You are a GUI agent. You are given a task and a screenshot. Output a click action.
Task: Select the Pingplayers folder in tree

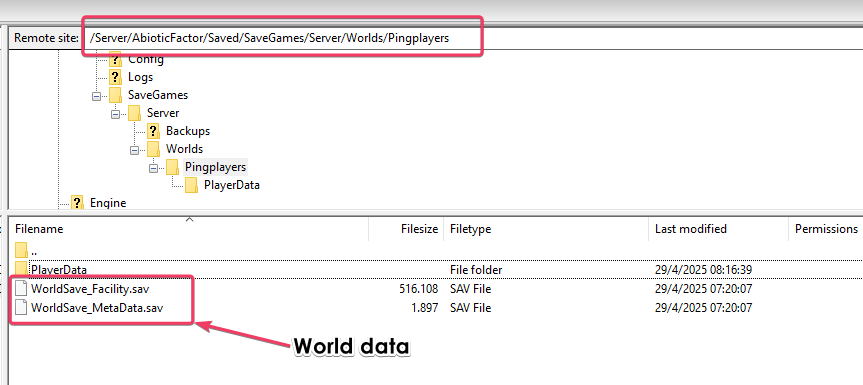(216, 167)
